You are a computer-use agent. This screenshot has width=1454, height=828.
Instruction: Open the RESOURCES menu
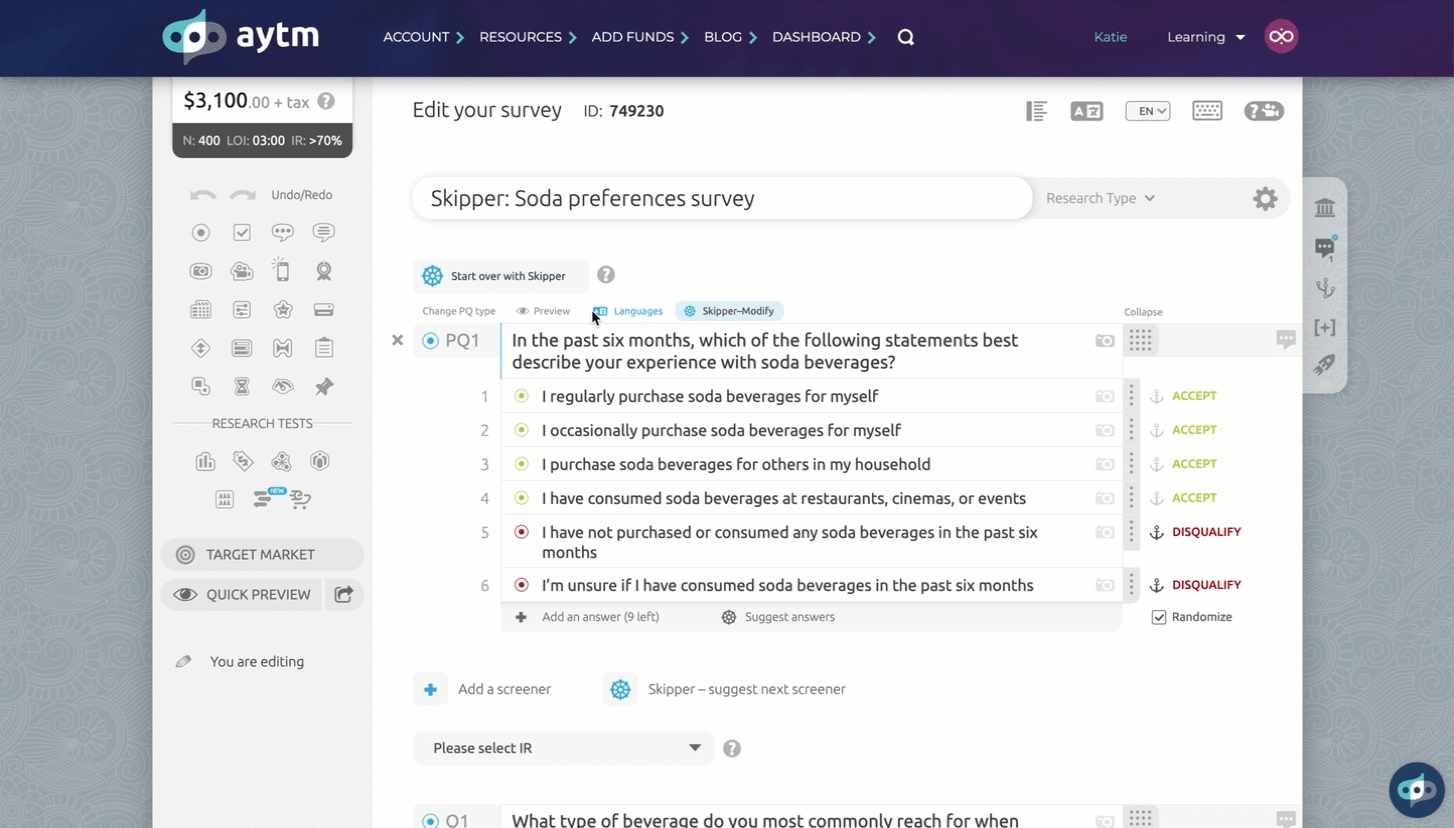click(x=520, y=37)
